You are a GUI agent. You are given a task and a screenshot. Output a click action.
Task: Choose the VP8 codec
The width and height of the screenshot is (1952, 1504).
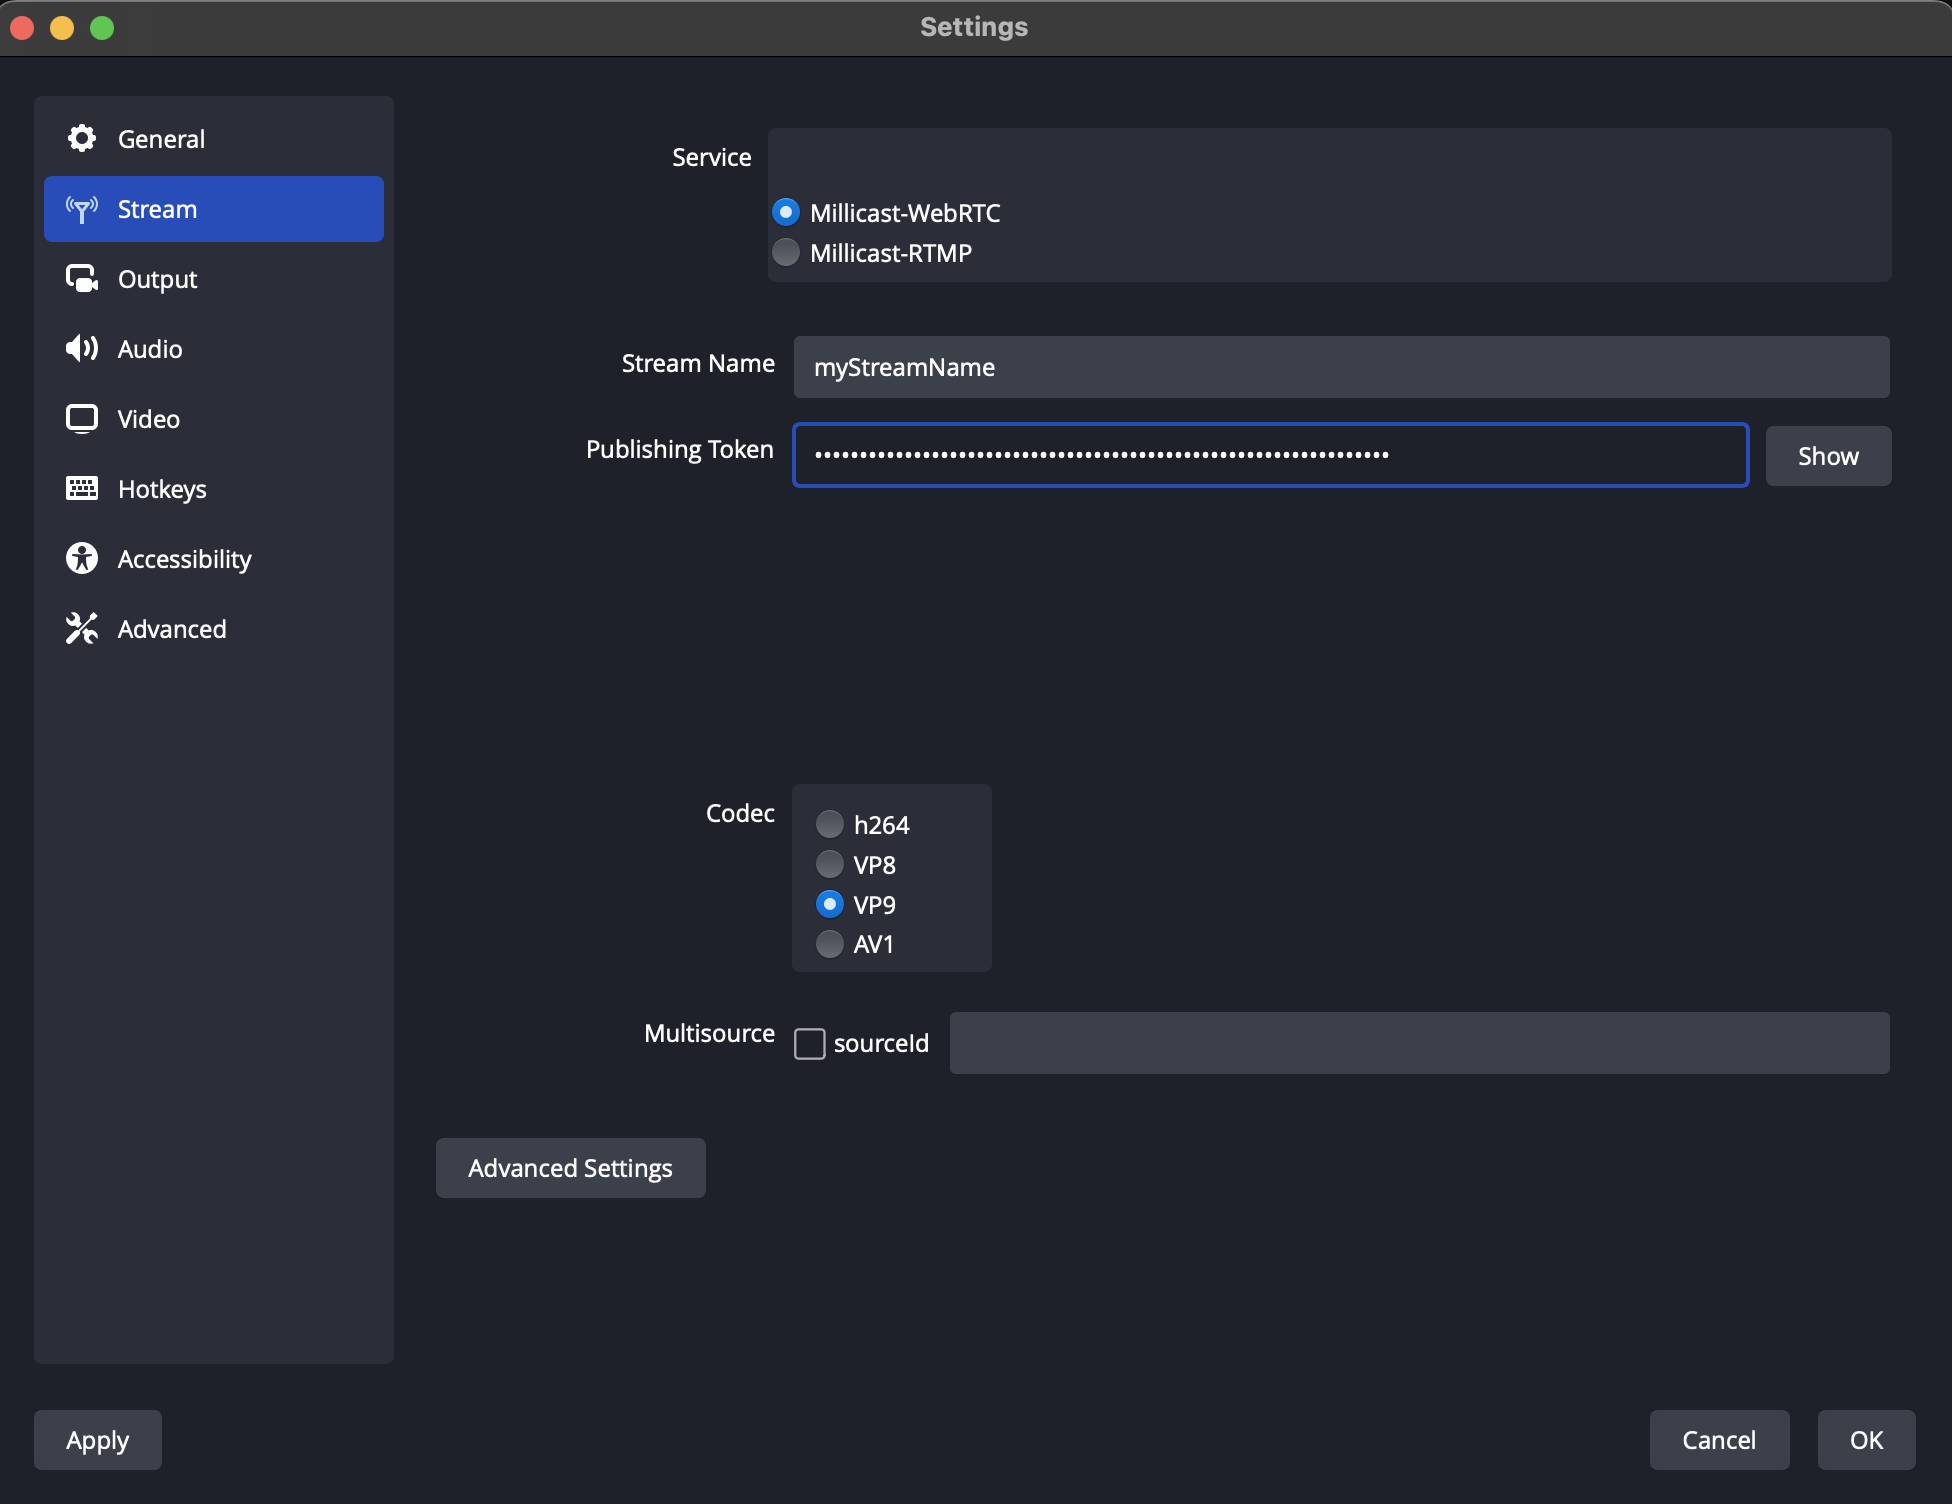[x=830, y=864]
